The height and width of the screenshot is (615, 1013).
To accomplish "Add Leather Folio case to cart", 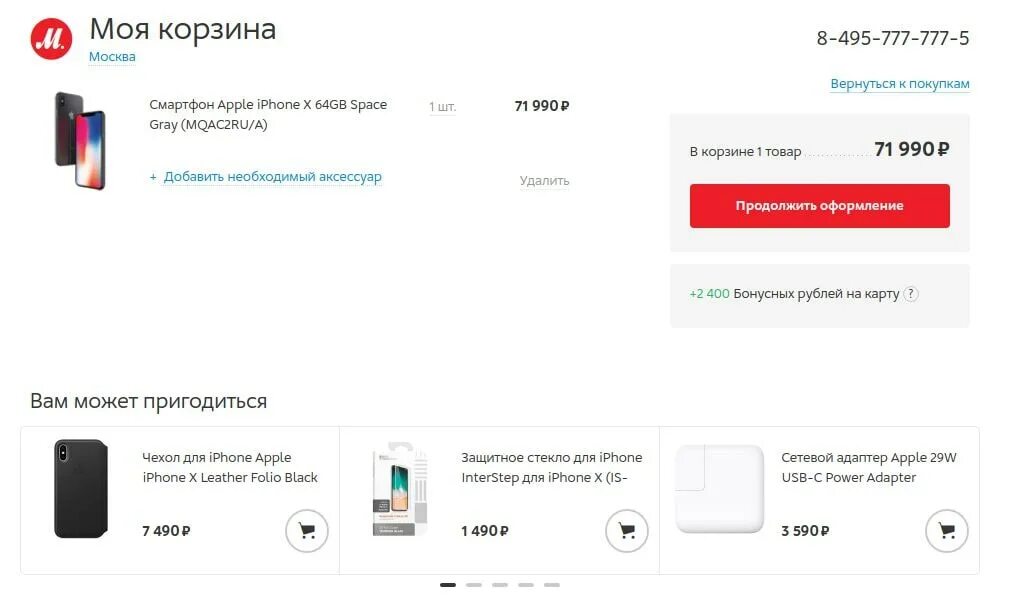I will pos(307,531).
